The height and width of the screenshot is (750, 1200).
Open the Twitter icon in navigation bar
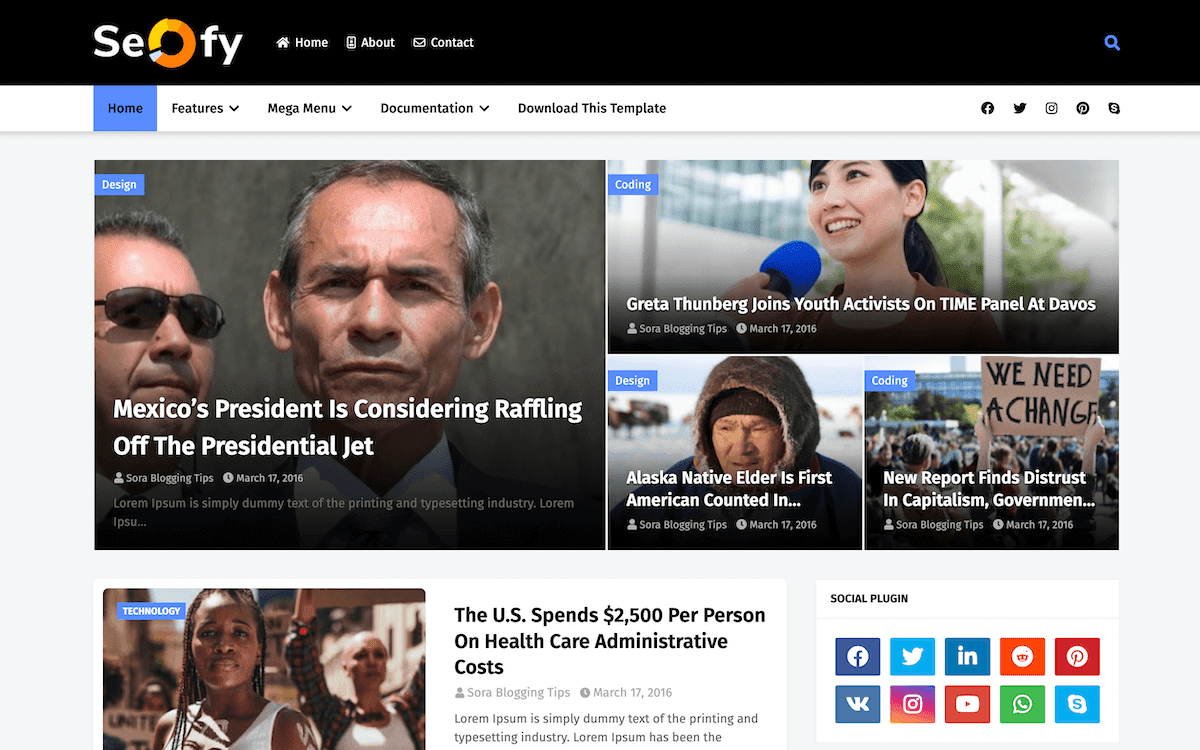pos(1019,108)
